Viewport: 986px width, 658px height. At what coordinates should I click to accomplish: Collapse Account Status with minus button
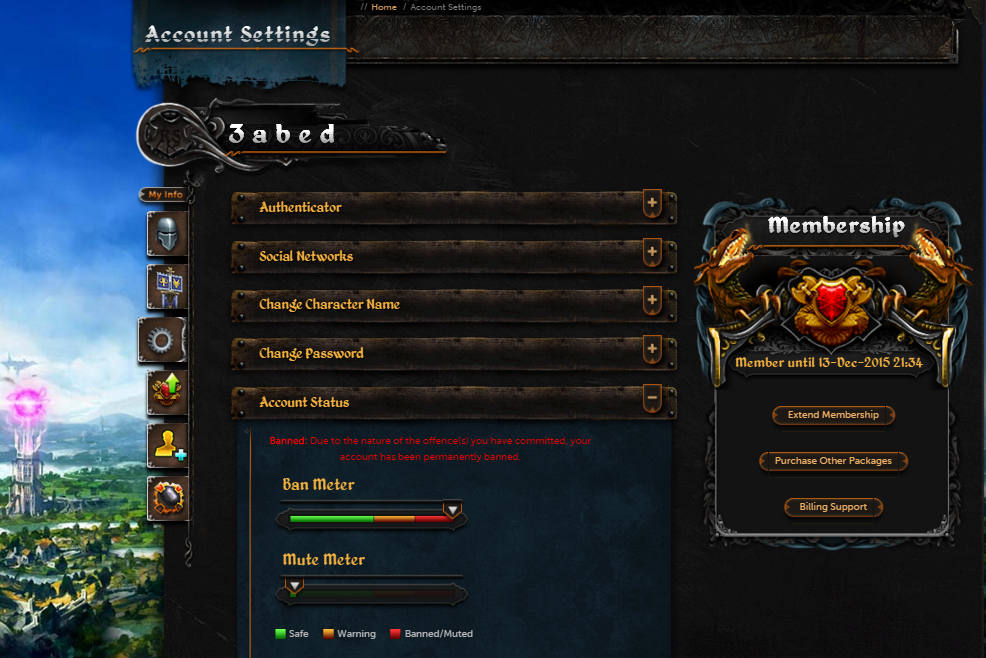point(652,398)
